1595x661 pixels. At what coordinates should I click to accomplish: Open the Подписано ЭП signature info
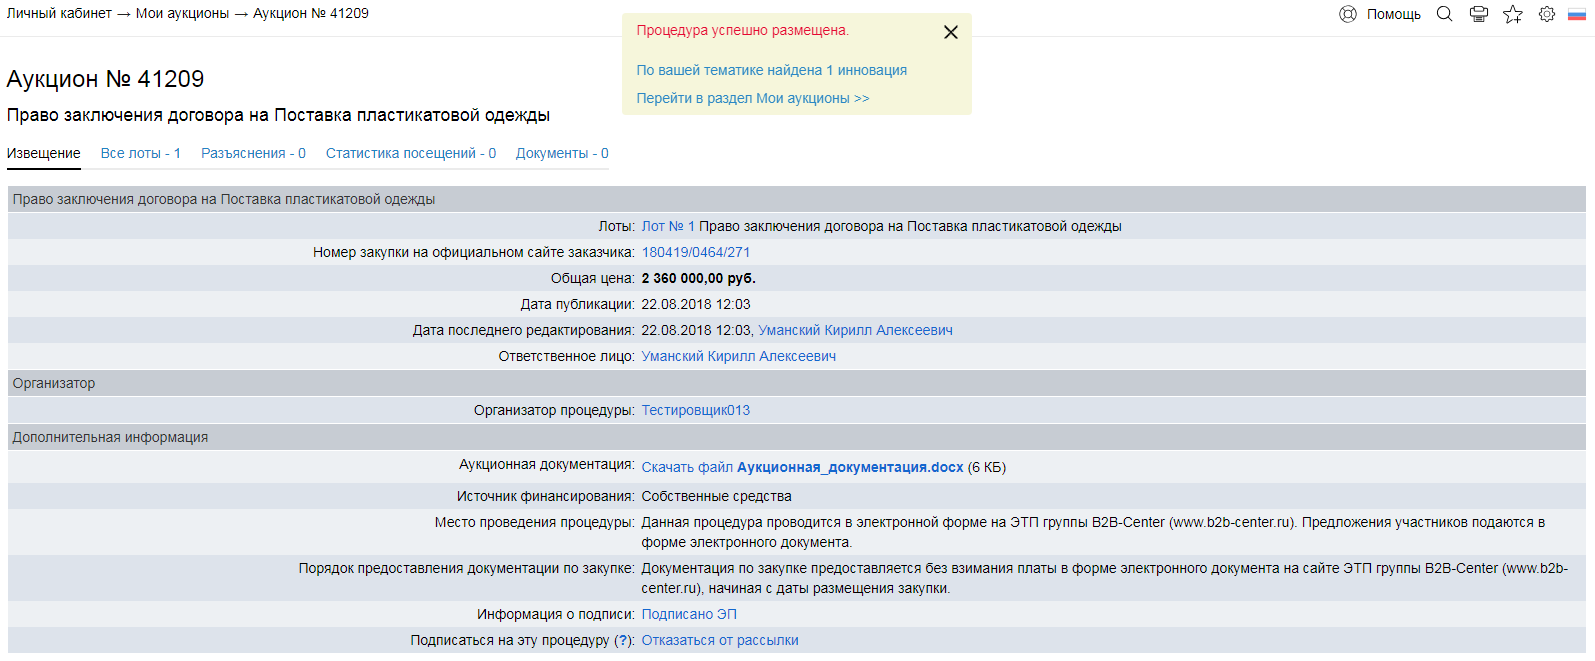click(688, 615)
